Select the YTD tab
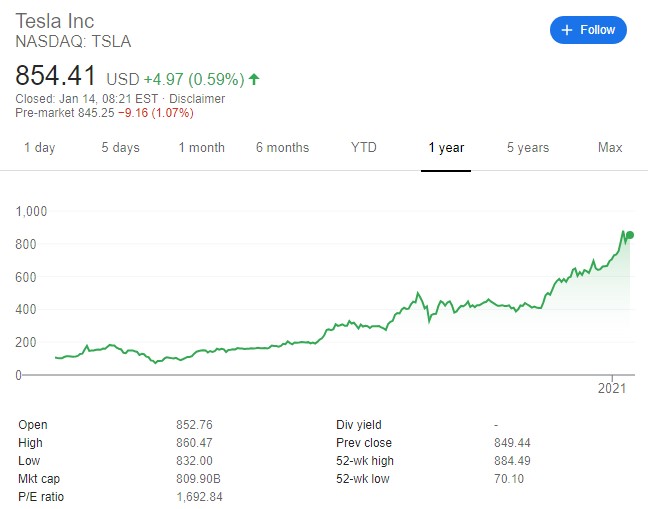Screen dimensions: 648x509 pyautogui.click(x=364, y=147)
